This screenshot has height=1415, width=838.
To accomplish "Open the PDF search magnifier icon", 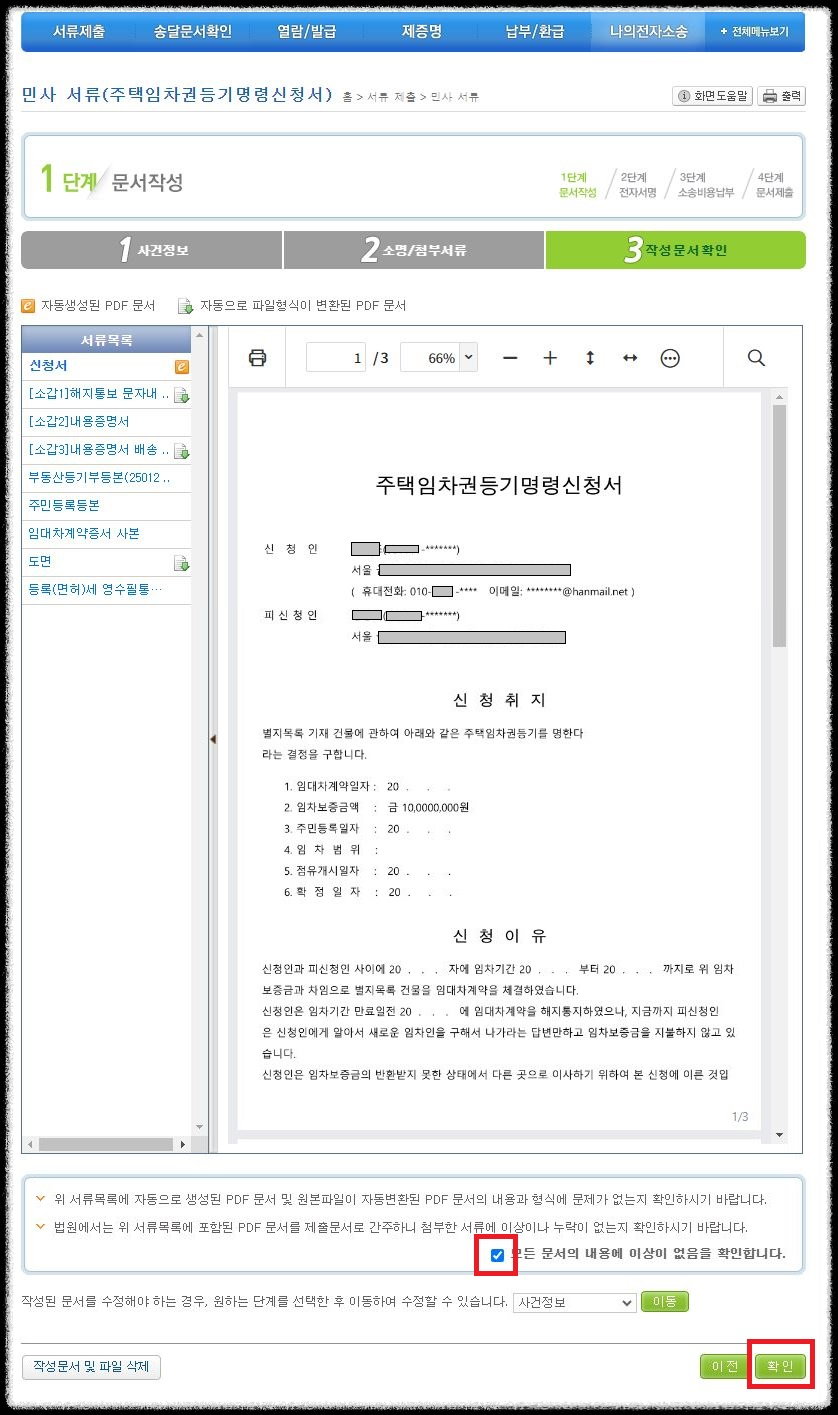I will tap(756, 358).
